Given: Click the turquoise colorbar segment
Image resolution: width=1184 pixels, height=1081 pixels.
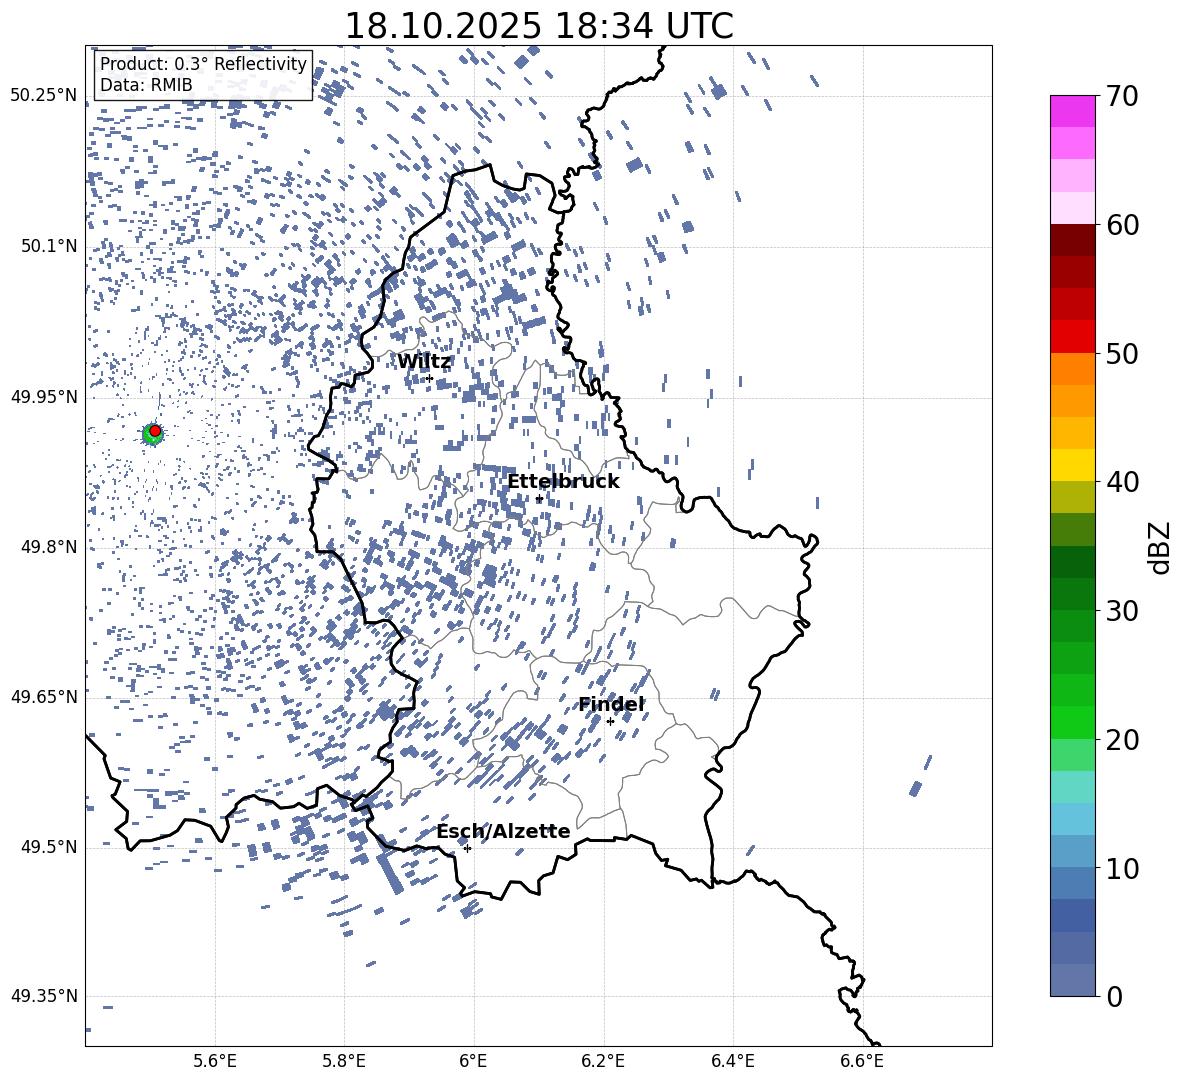Looking at the screenshot, I should 1073,787.
